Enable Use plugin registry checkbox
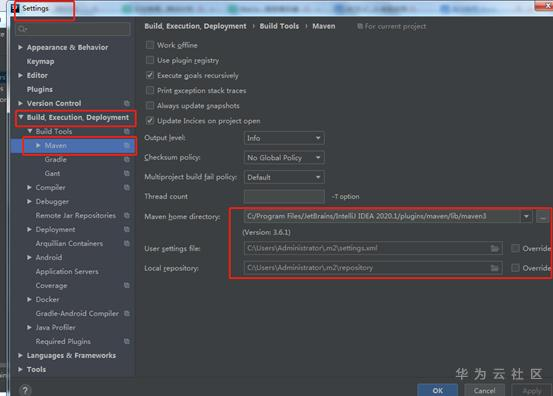This screenshot has height=396, width=553. (150, 60)
